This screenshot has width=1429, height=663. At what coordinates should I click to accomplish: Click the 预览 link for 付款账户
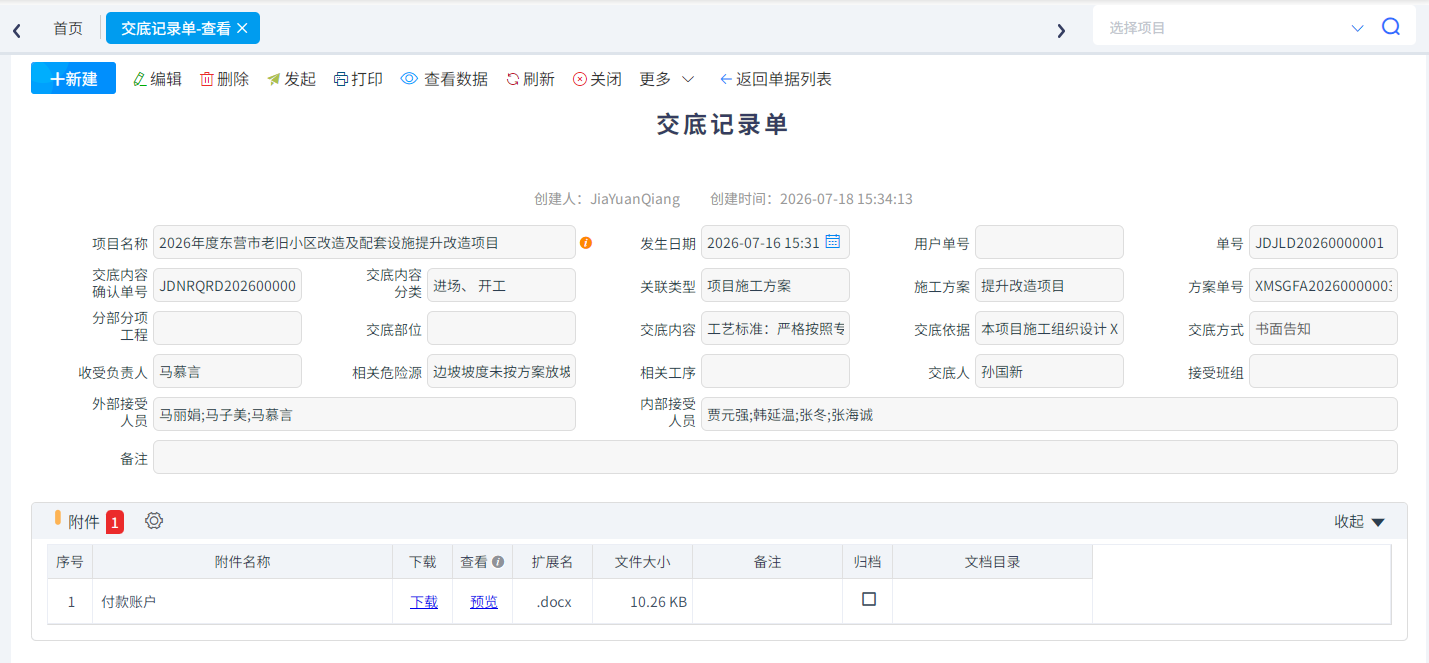coord(484,602)
